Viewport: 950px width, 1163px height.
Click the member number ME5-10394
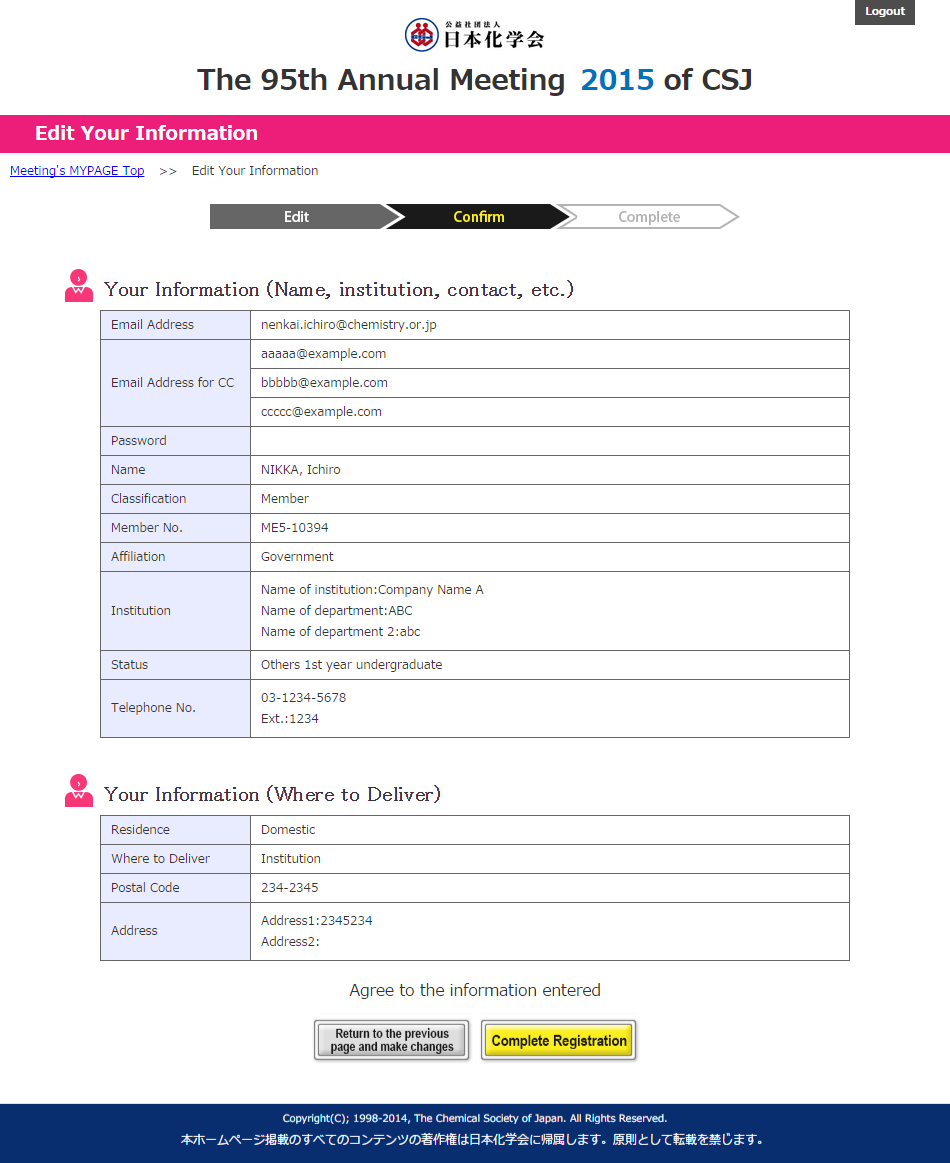tap(294, 527)
